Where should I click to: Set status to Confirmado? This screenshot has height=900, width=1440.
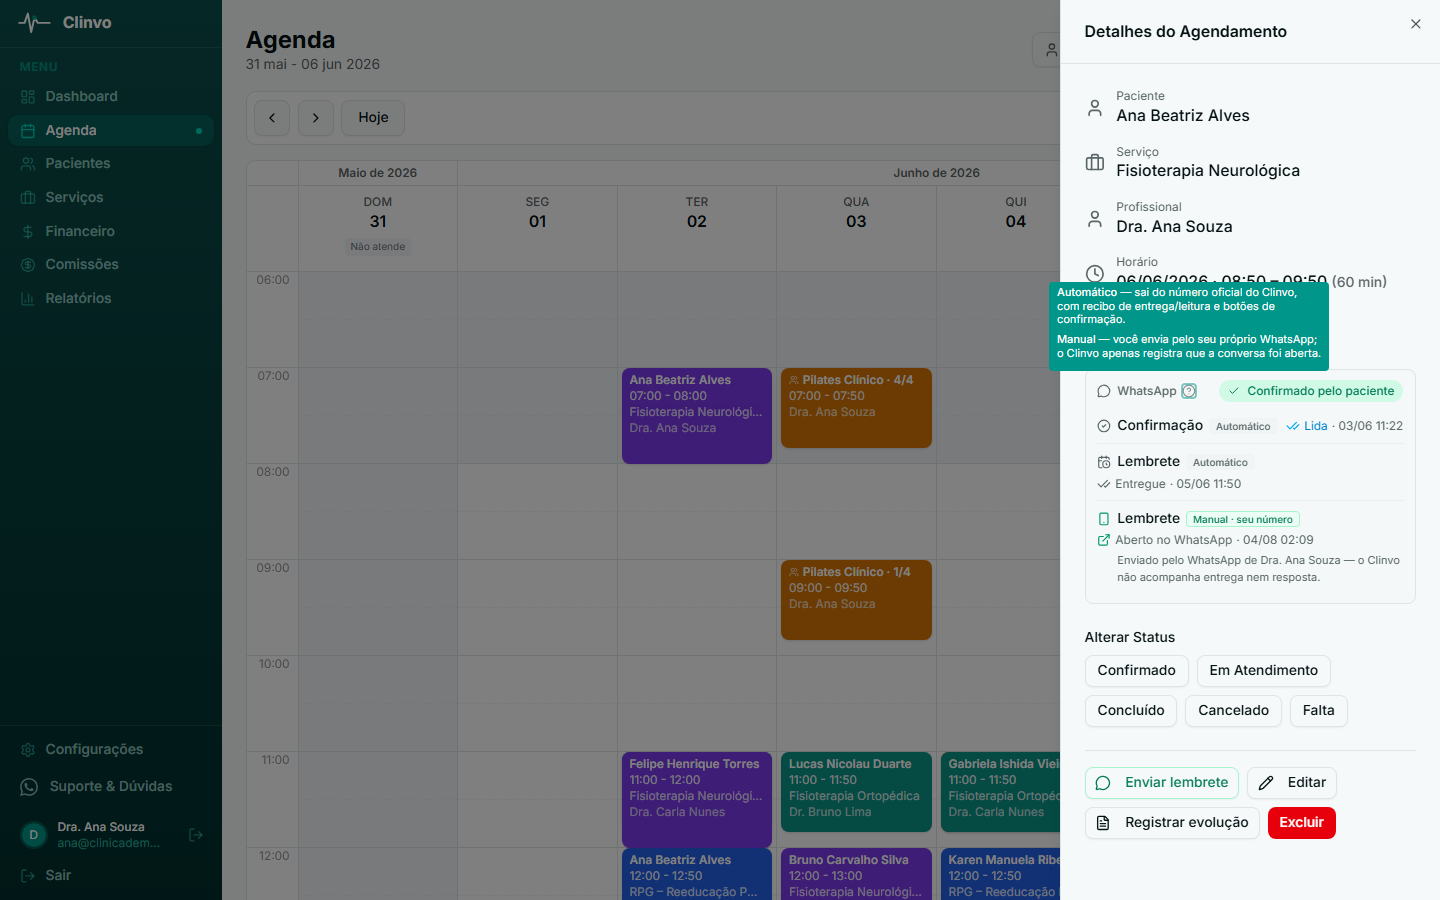1136,671
